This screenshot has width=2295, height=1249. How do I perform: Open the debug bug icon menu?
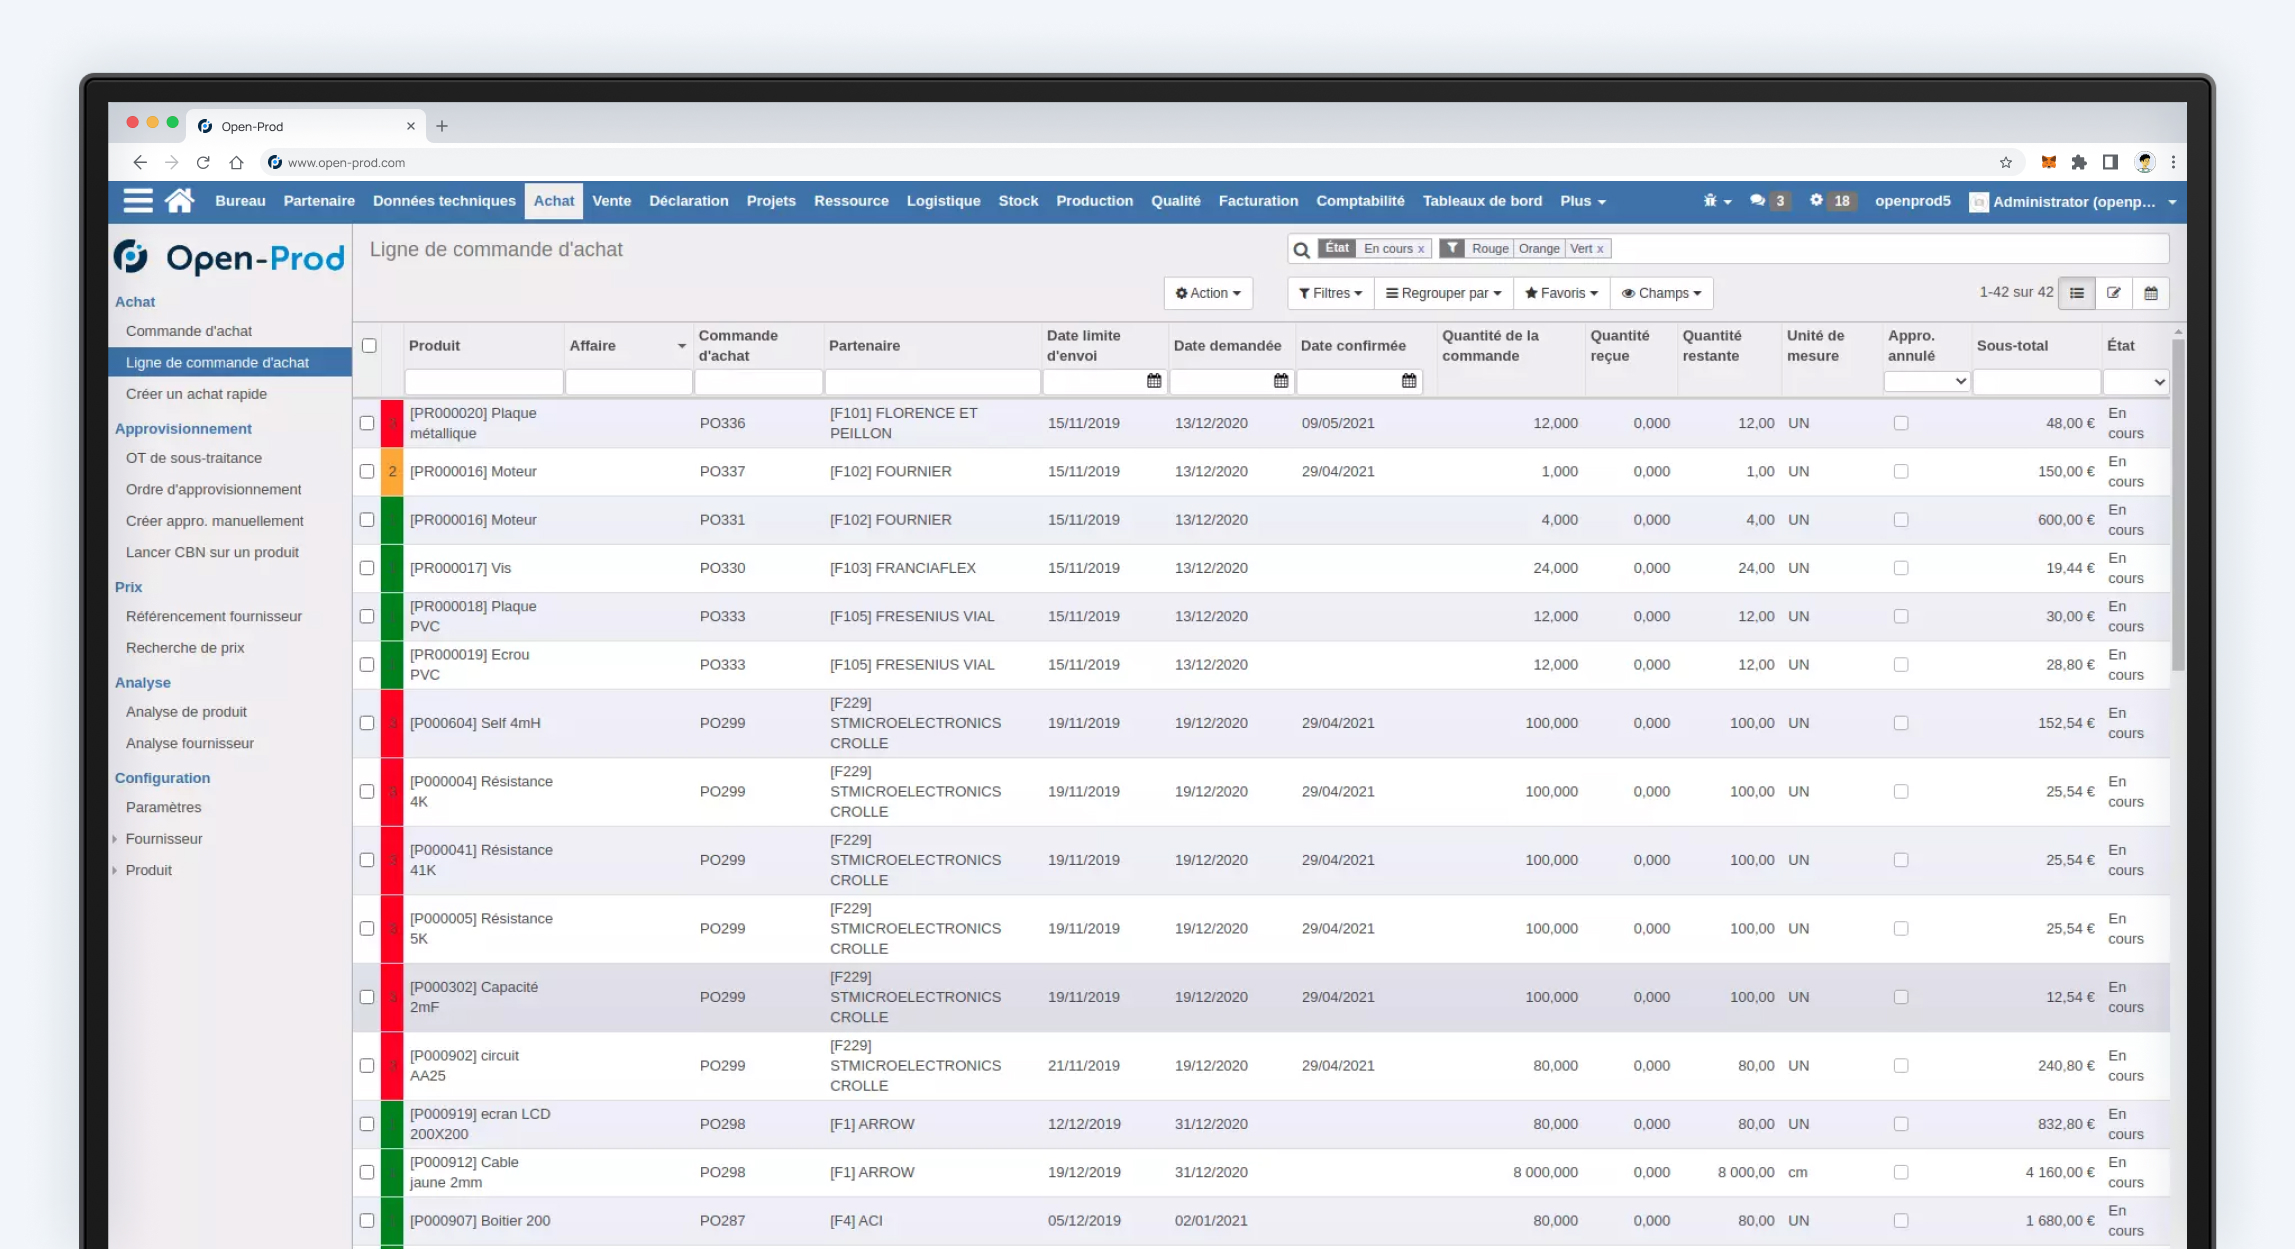pos(1716,201)
